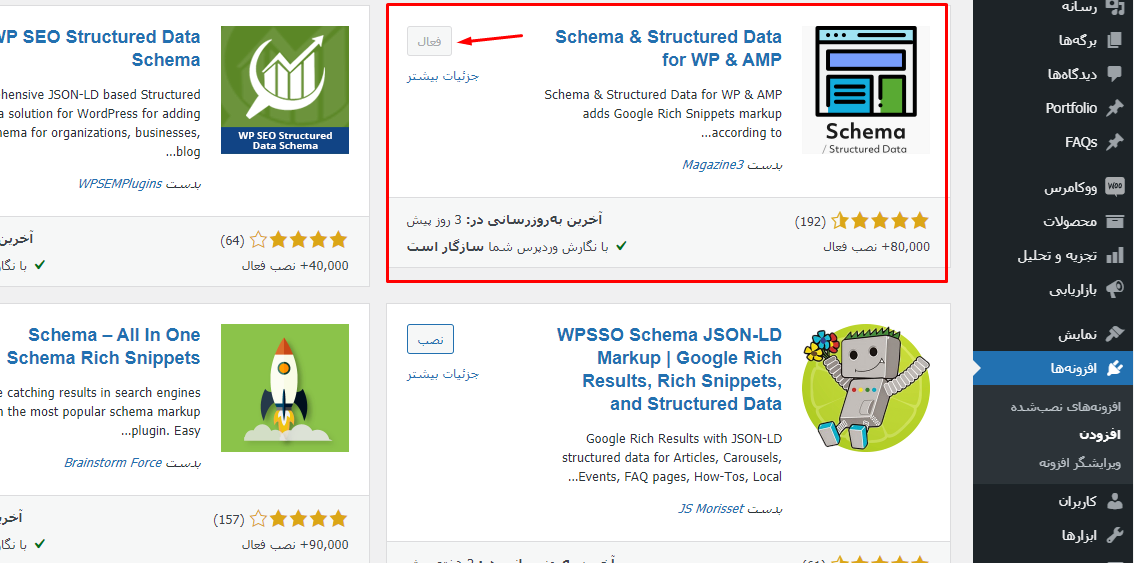Open the FAQs menu item
Screen dimensions: 1134x563
1053,142
